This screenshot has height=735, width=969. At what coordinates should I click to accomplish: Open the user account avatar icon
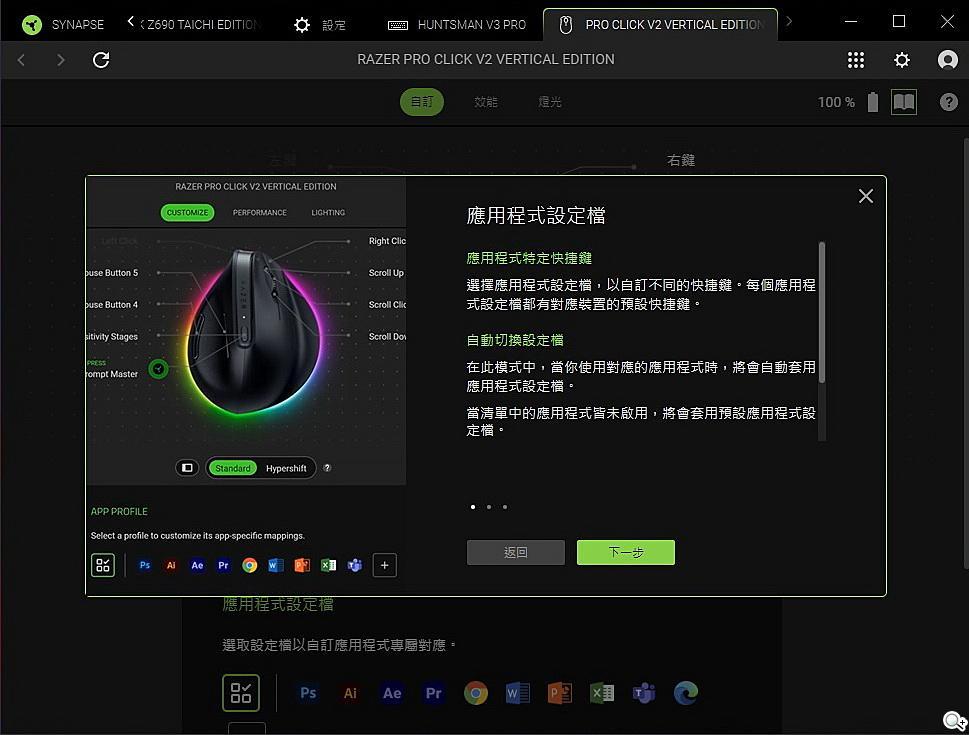pos(947,60)
